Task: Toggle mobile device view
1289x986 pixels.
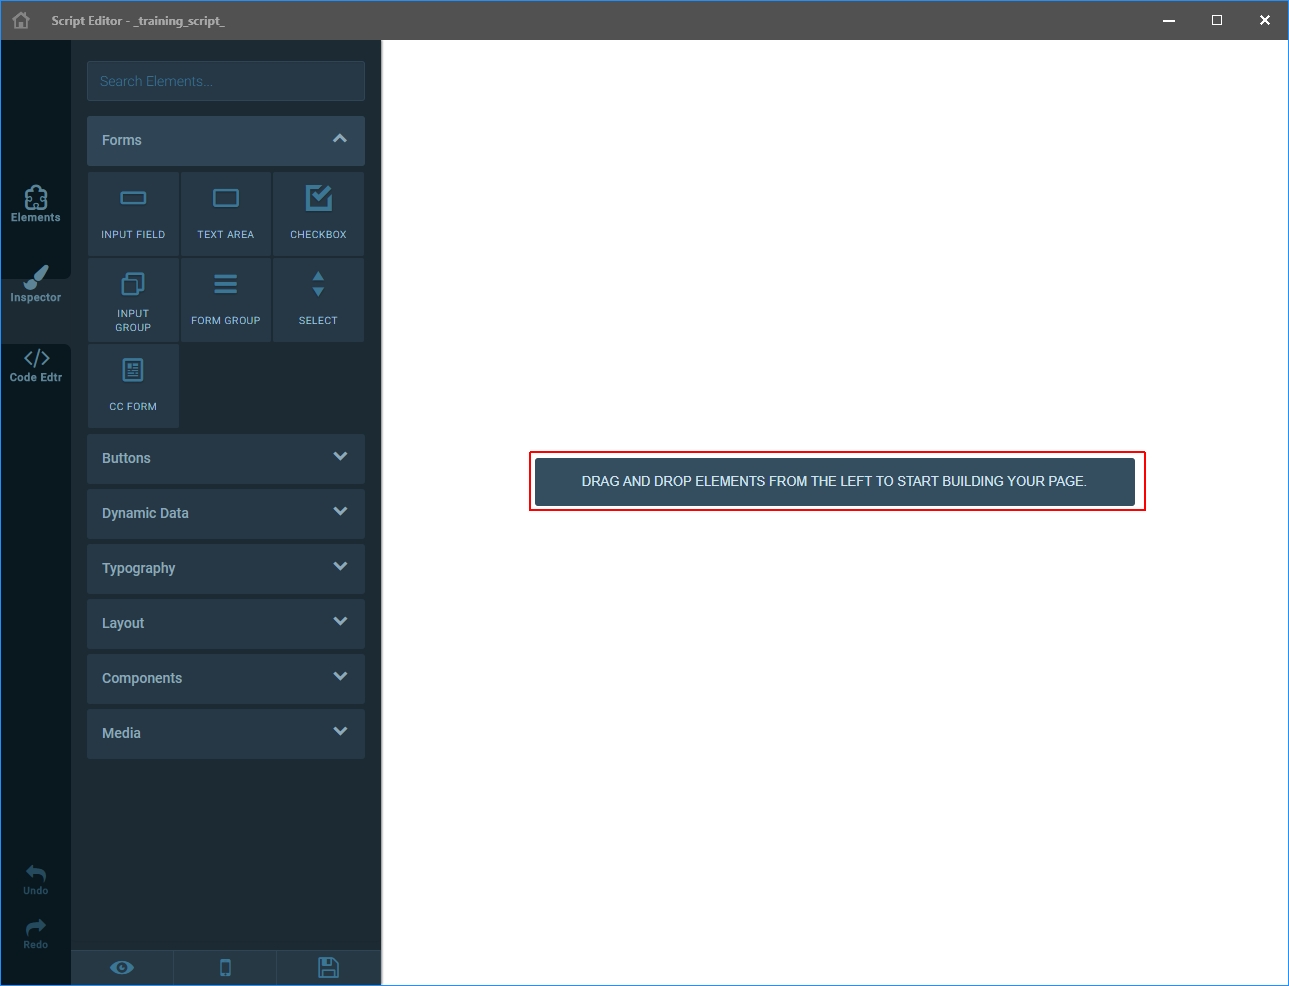Action: pyautogui.click(x=225, y=967)
